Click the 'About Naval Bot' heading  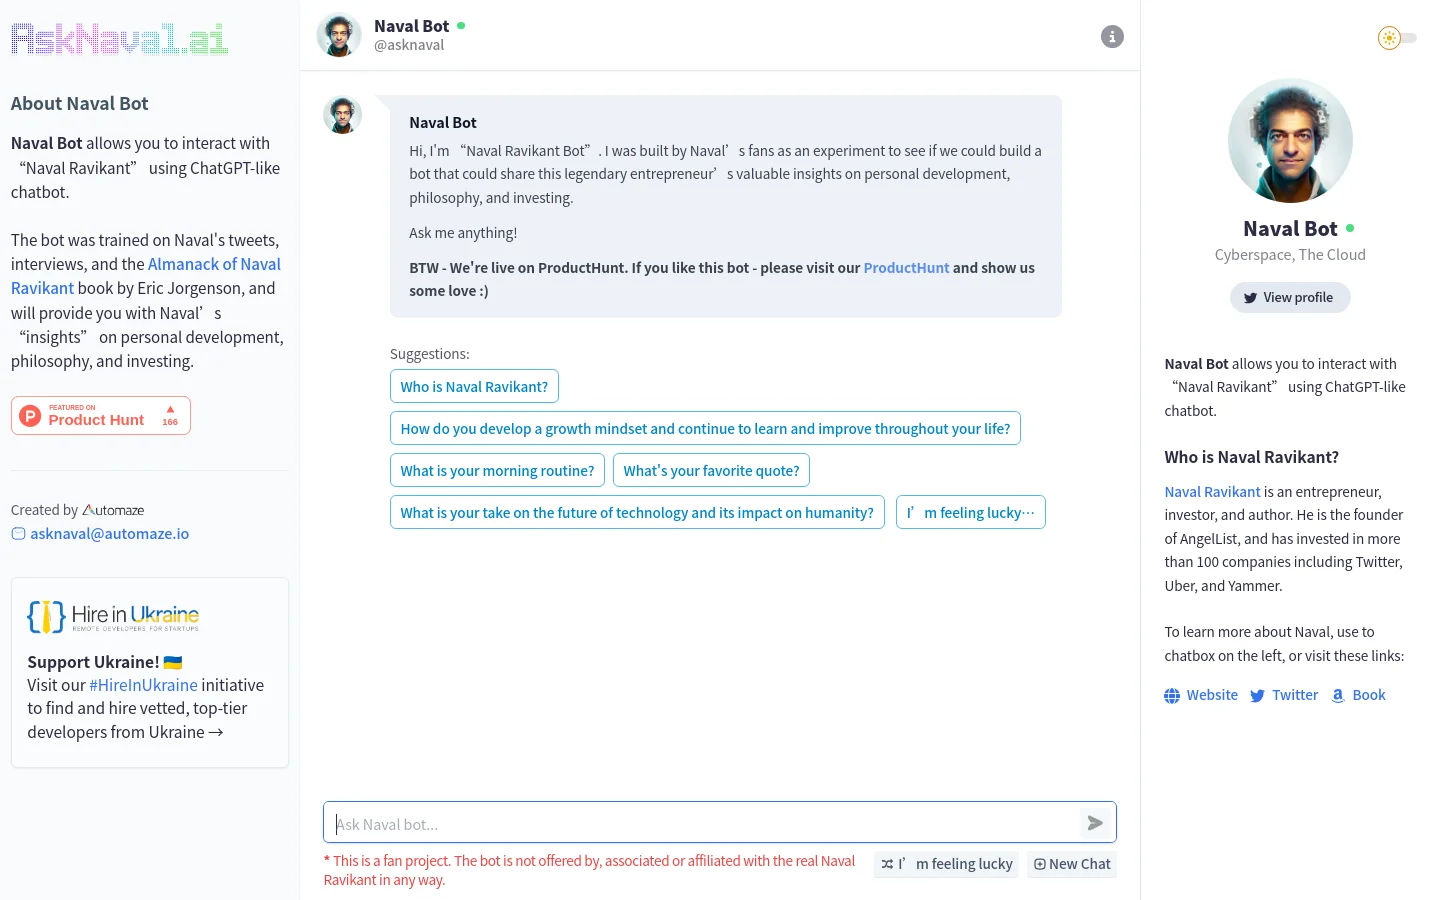pyautogui.click(x=80, y=103)
